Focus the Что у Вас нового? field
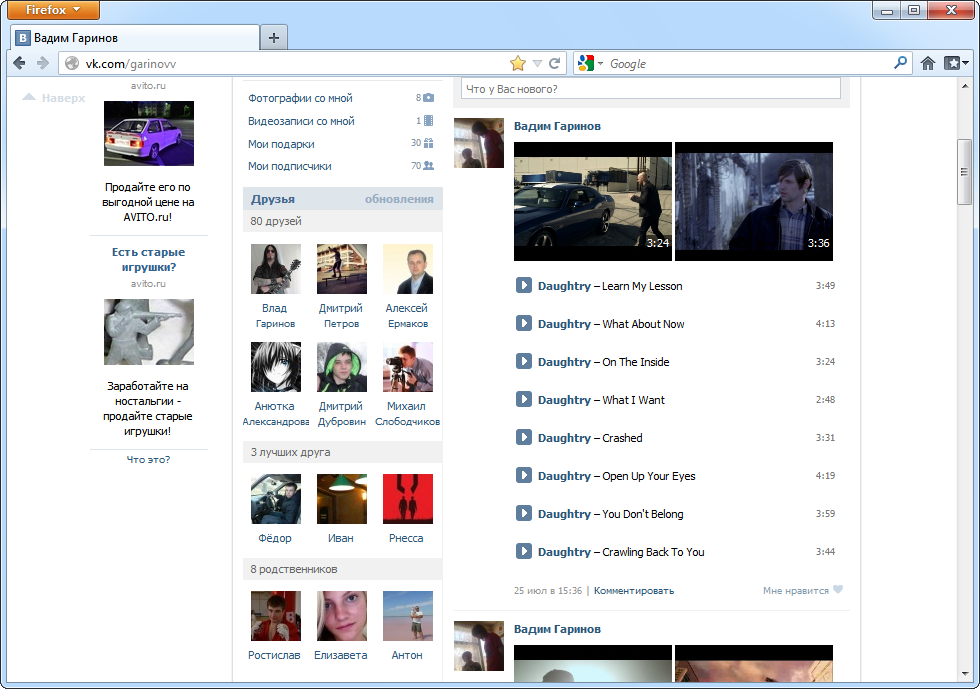 pos(651,89)
